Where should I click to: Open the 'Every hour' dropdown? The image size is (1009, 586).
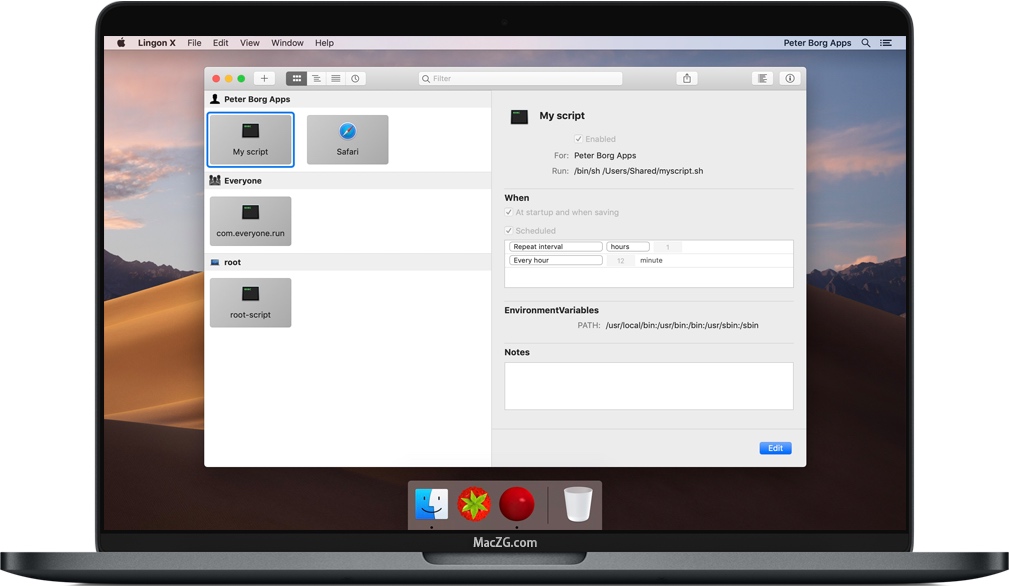556,259
